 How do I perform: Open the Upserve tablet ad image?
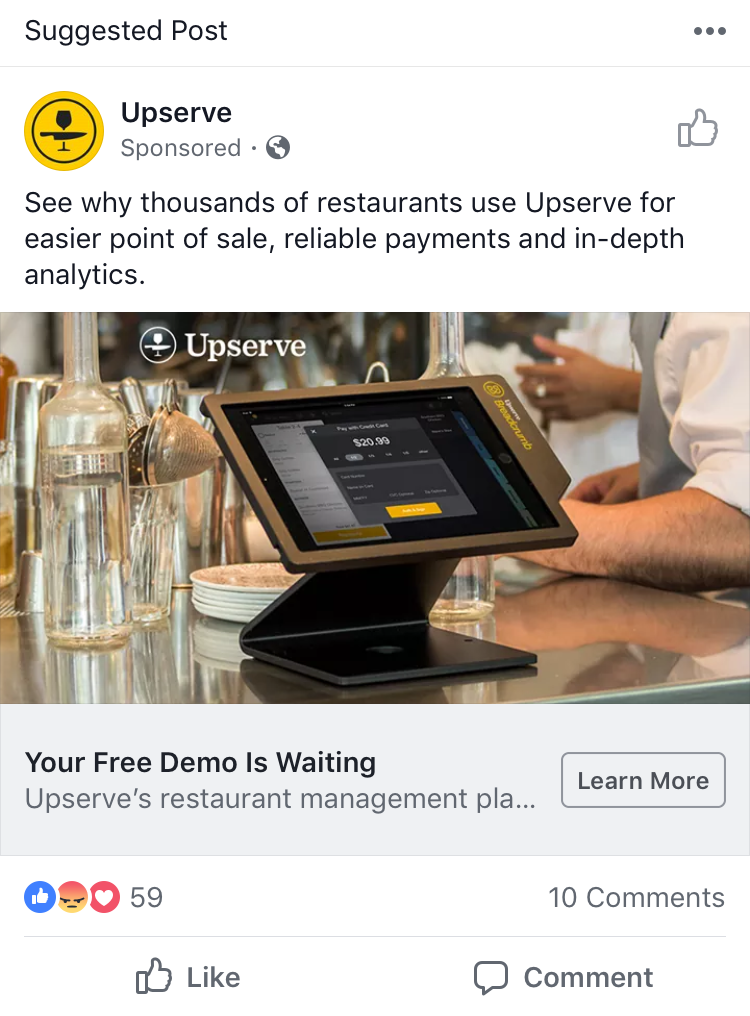tap(375, 508)
